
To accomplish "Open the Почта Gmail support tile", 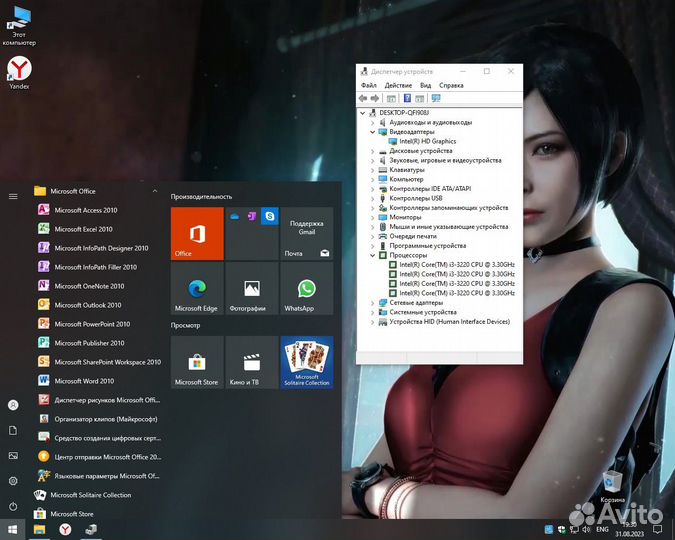I will coord(307,233).
